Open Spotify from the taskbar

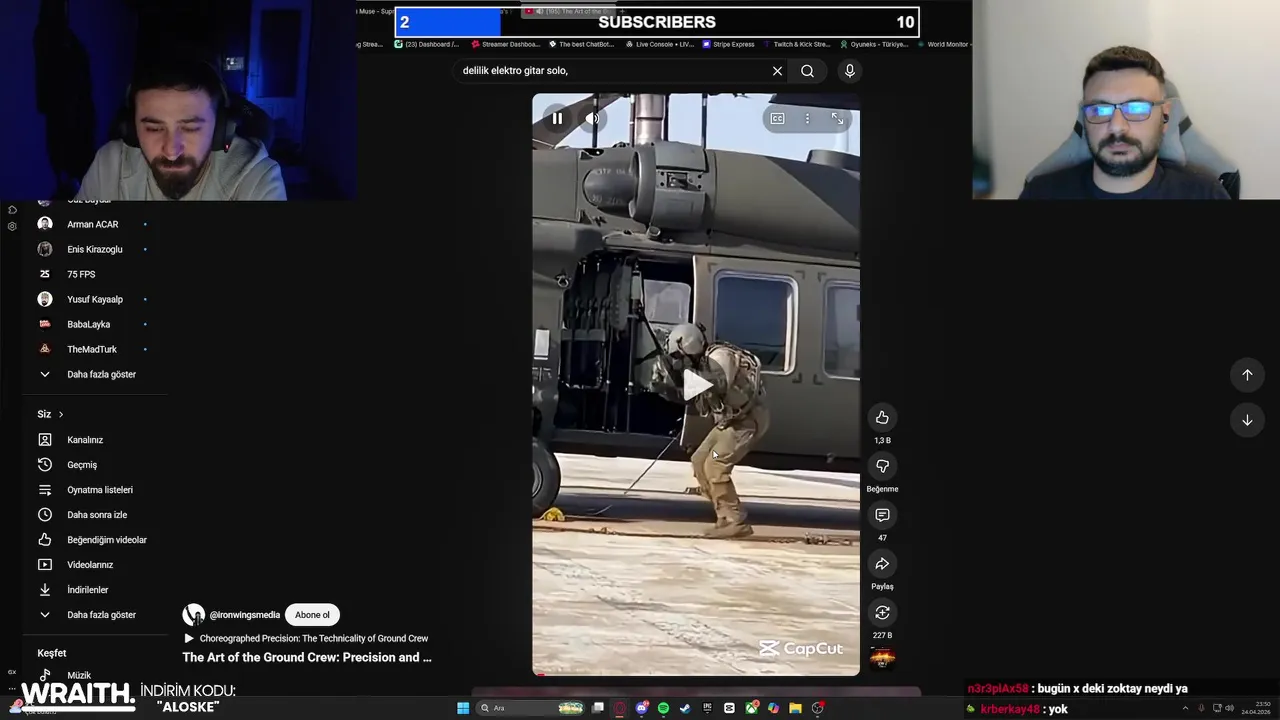coord(663,708)
